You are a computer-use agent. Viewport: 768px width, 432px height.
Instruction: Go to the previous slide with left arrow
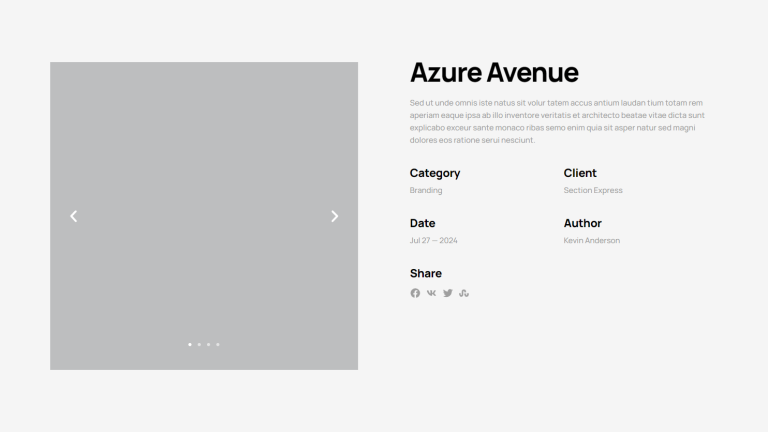73,216
